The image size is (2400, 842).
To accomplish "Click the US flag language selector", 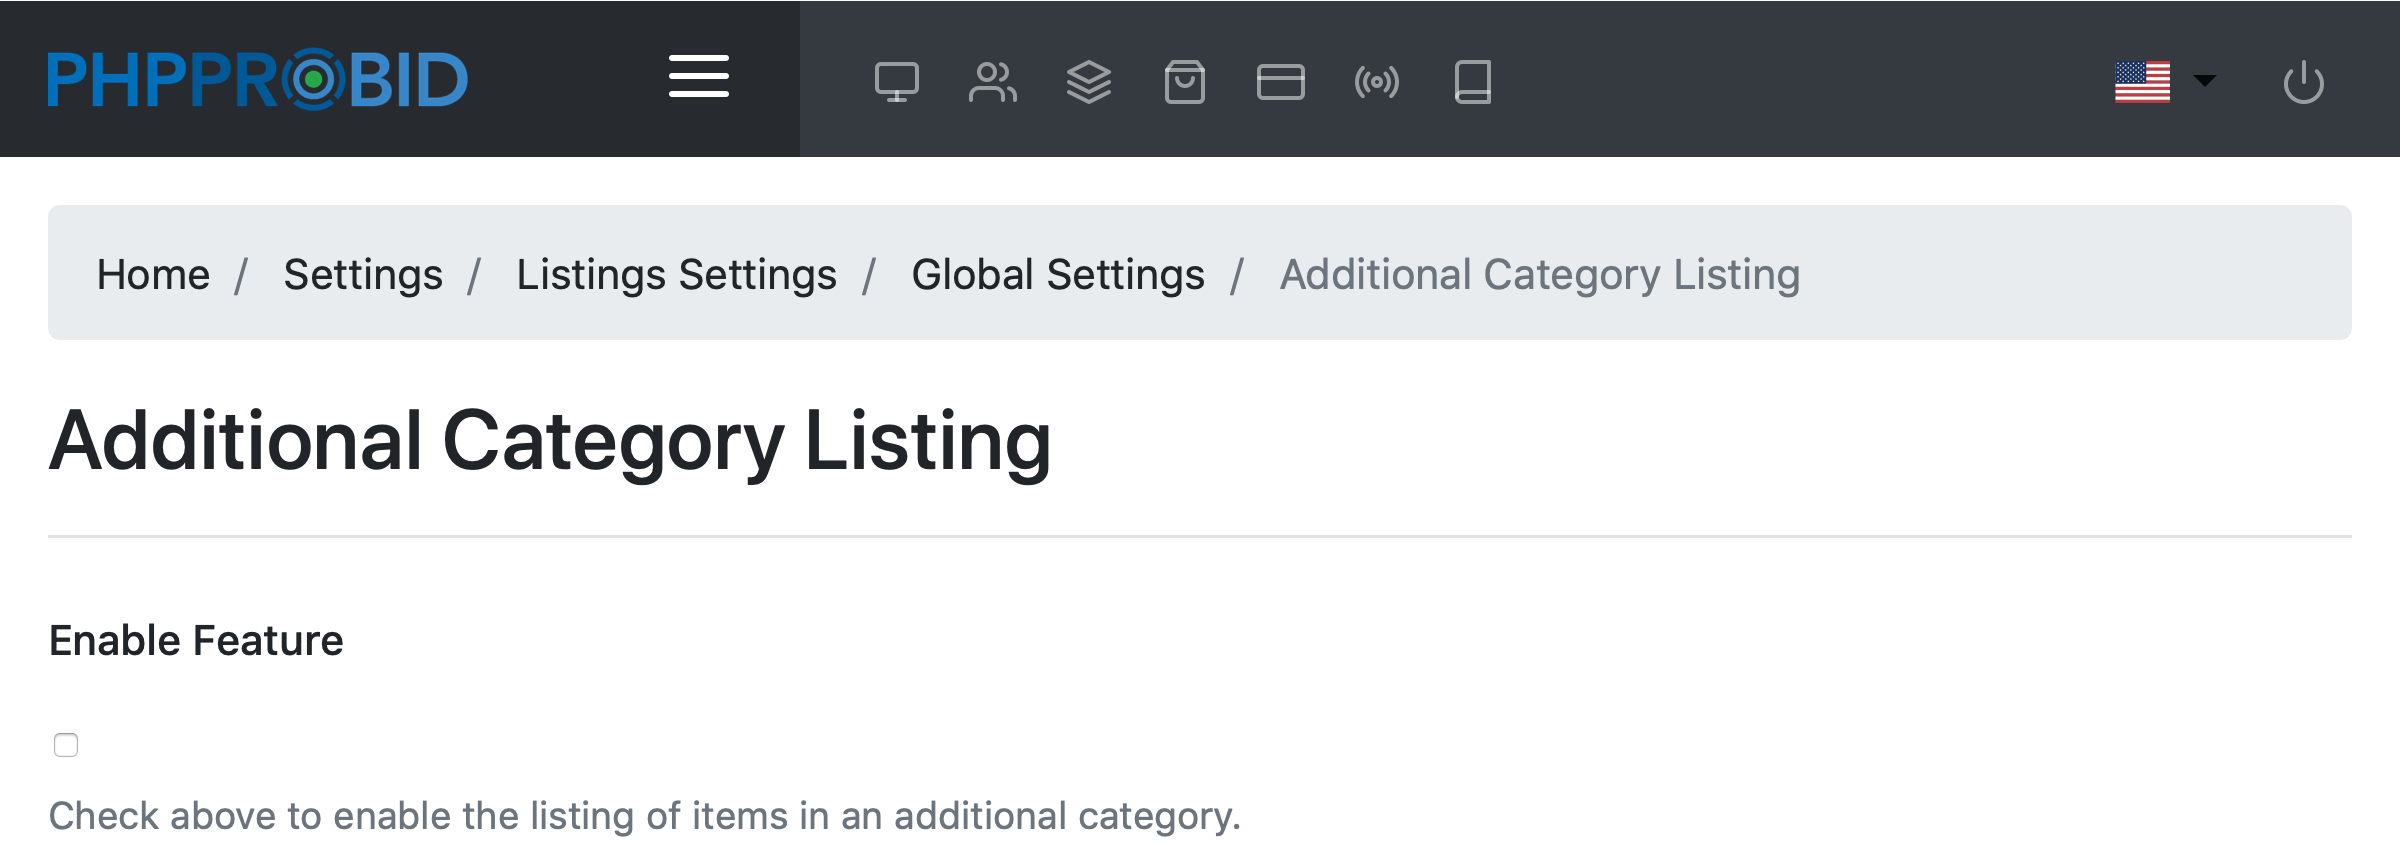I will (2142, 82).
